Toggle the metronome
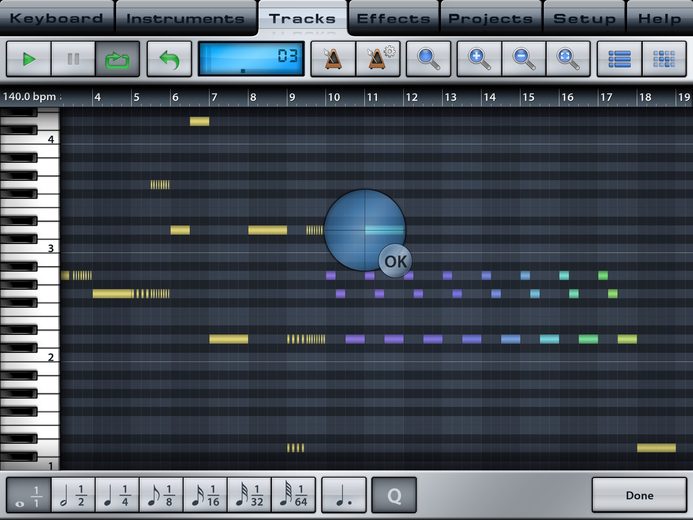Screen dimensions: 693x520 click(x=333, y=59)
